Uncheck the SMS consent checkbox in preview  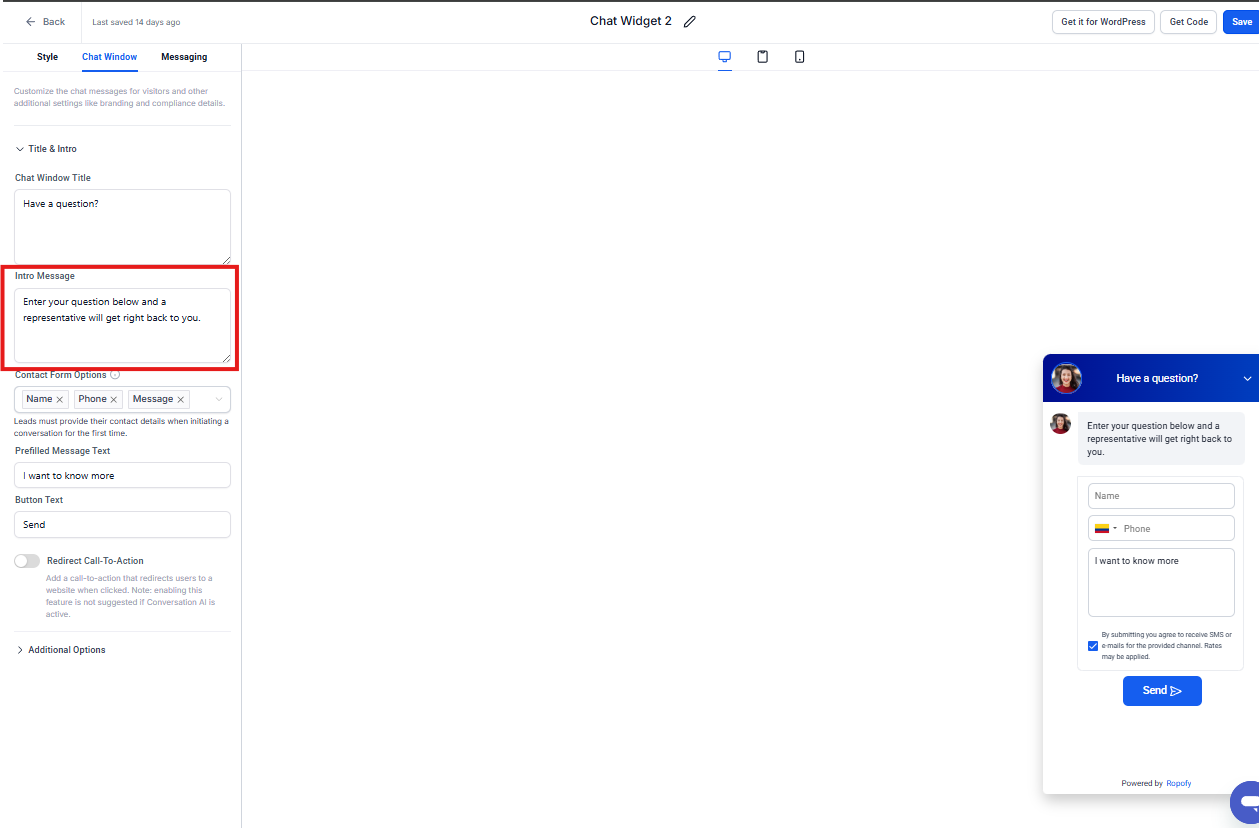point(1092,646)
